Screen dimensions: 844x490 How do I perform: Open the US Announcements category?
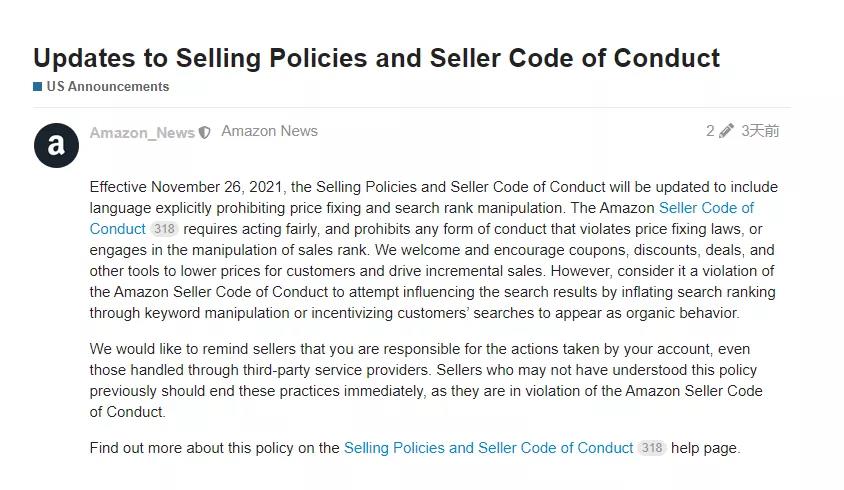tap(108, 87)
